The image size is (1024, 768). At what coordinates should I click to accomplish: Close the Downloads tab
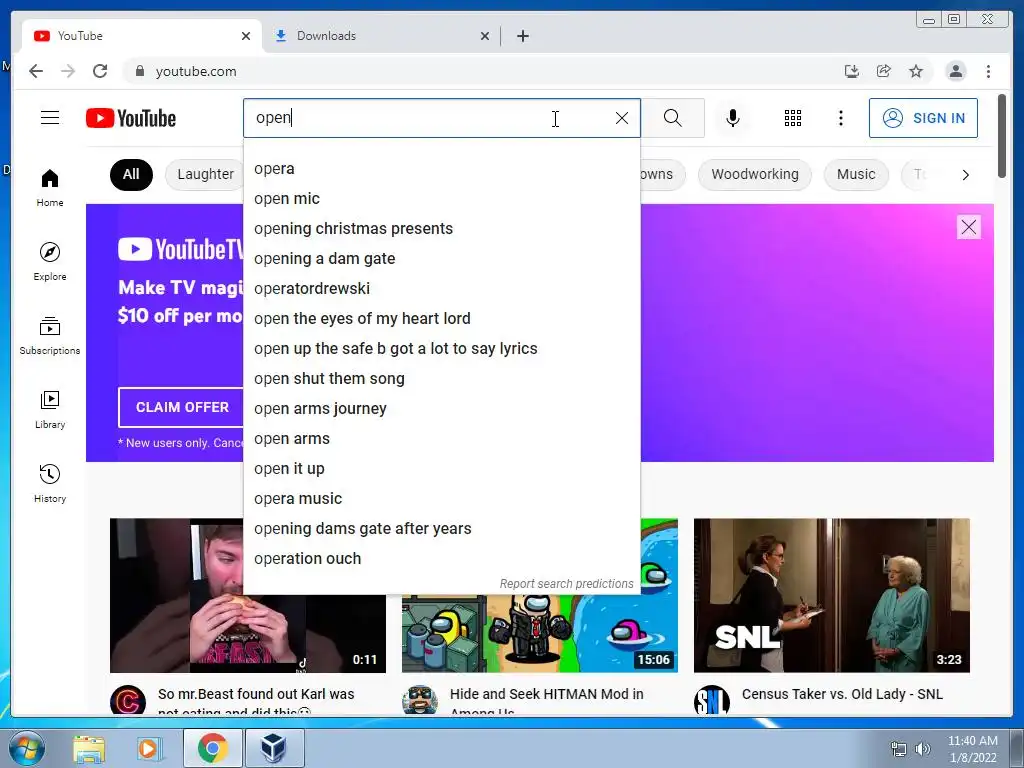[x=485, y=36]
